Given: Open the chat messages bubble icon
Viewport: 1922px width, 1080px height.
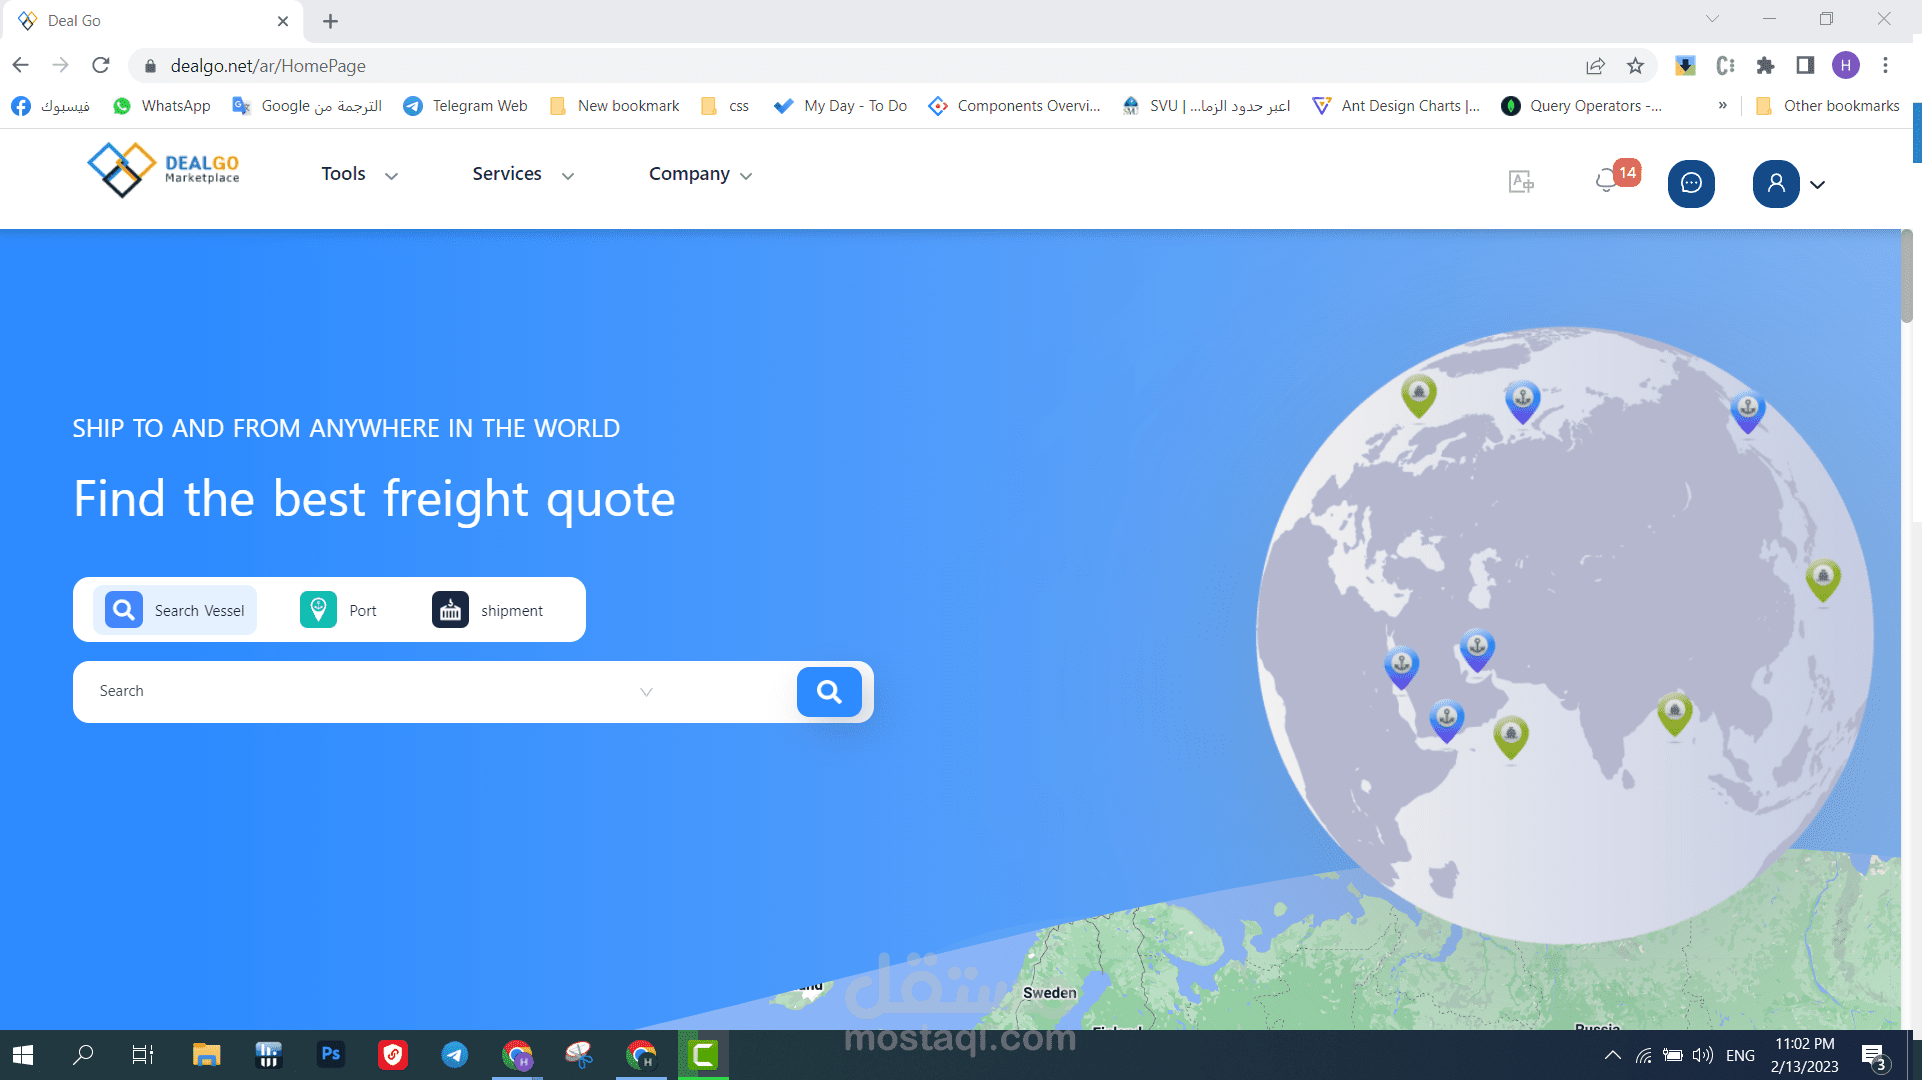Looking at the screenshot, I should coord(1691,184).
